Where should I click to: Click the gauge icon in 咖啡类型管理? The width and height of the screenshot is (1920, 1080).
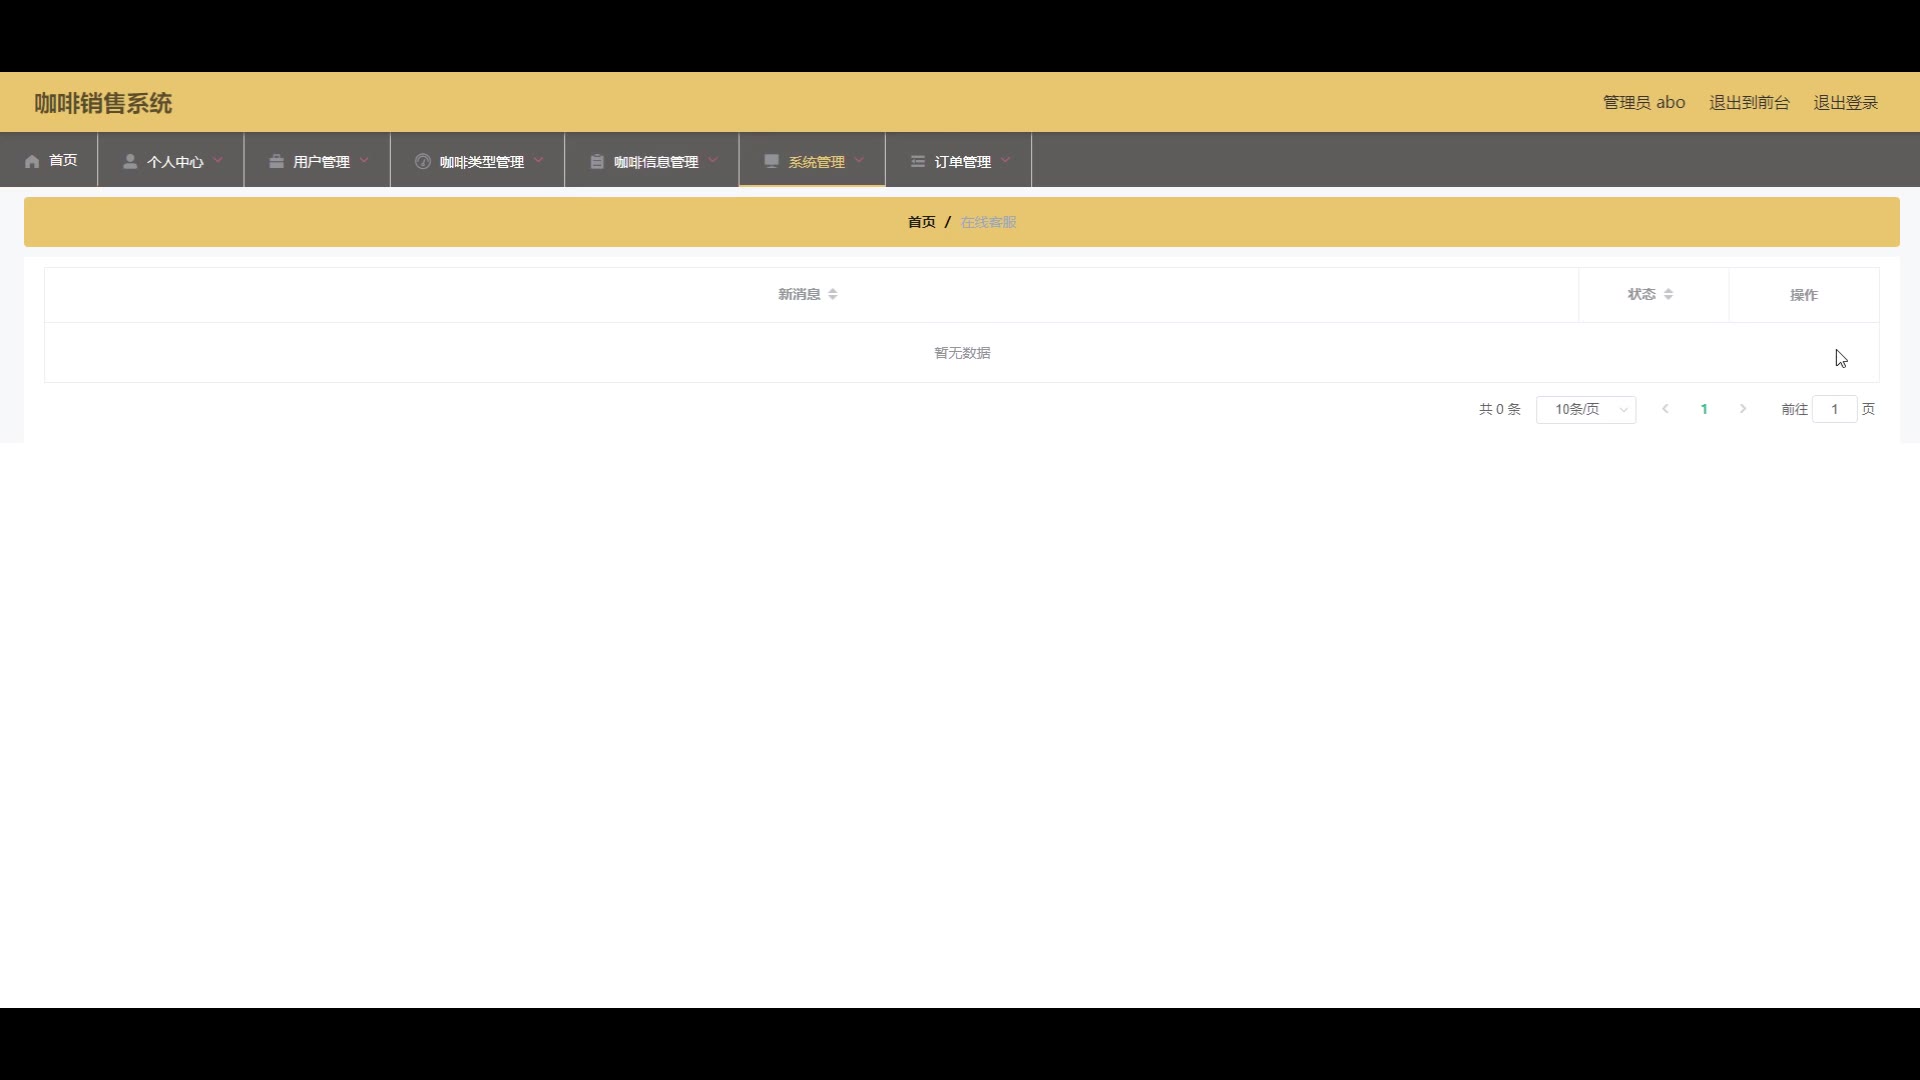[422, 161]
